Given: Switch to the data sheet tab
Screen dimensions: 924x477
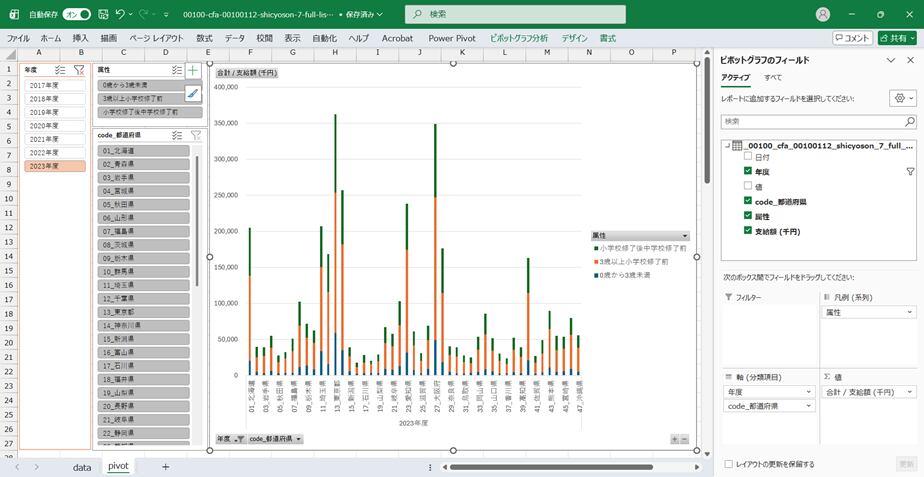Looking at the screenshot, I should coord(82,466).
